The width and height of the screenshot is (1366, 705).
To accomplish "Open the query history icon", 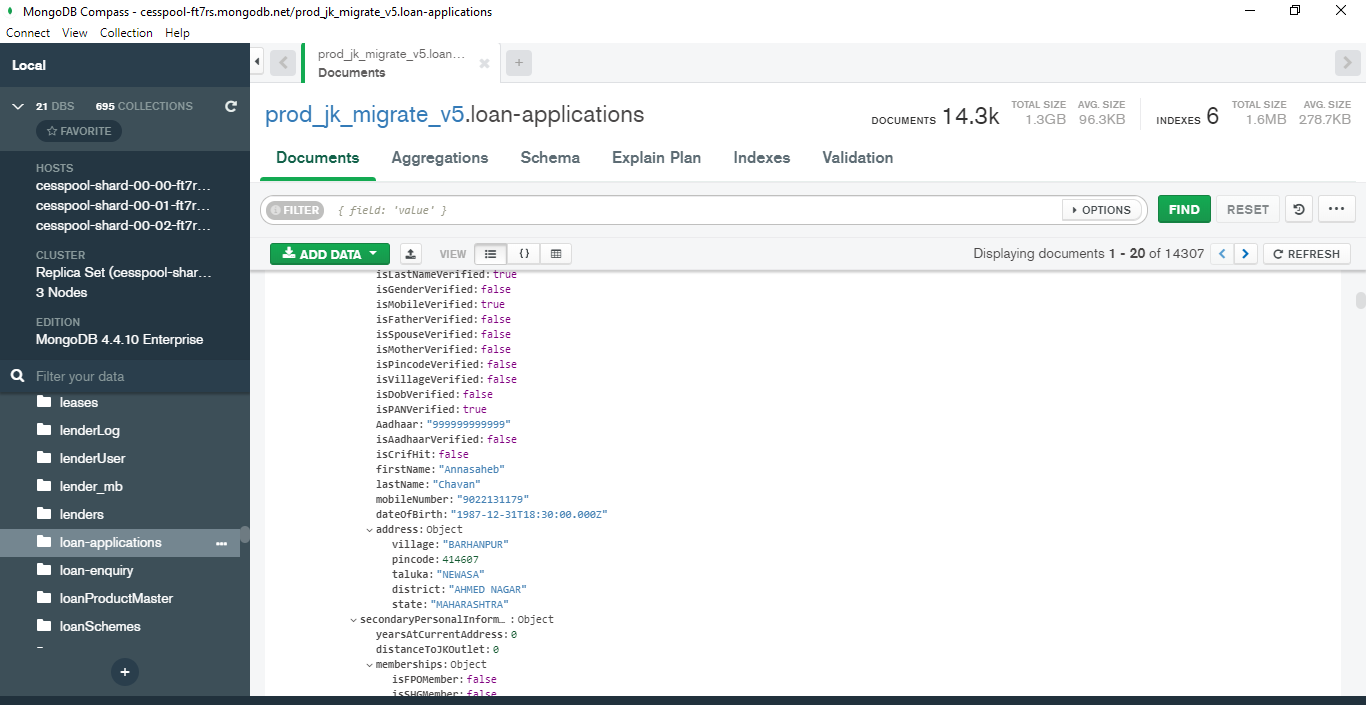I will click(1298, 210).
